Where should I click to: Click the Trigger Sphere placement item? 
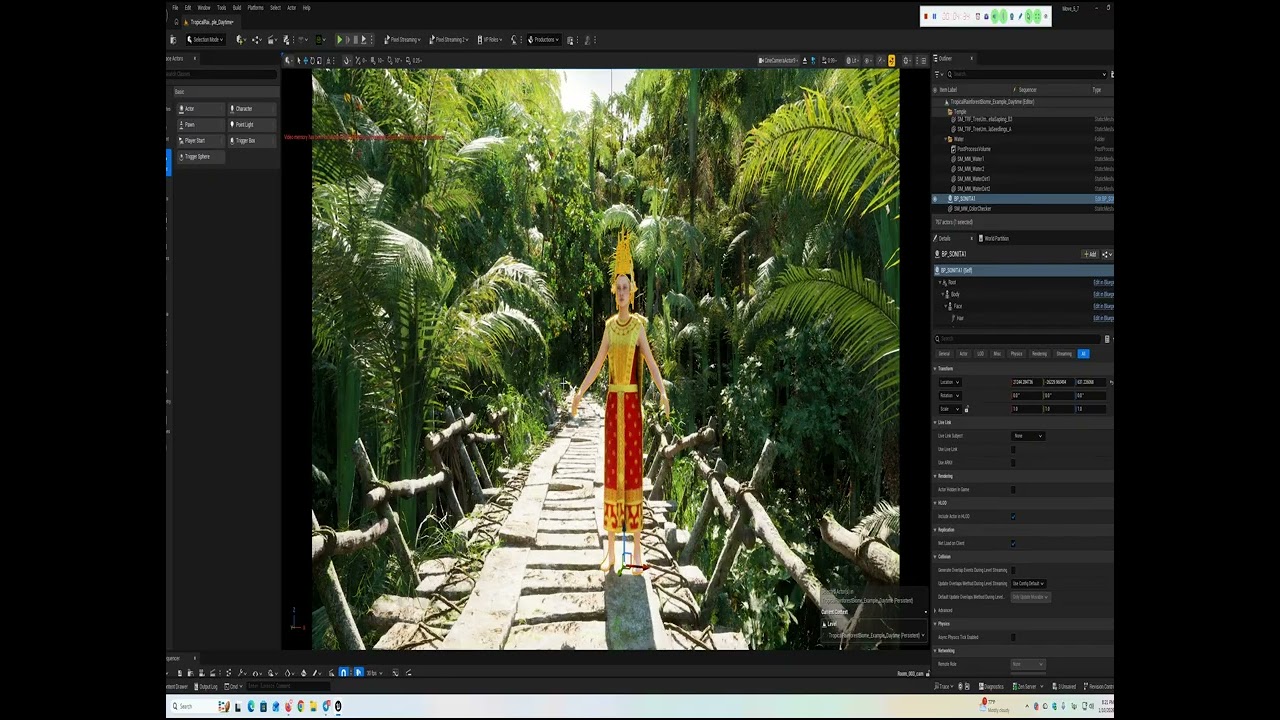tap(200, 157)
